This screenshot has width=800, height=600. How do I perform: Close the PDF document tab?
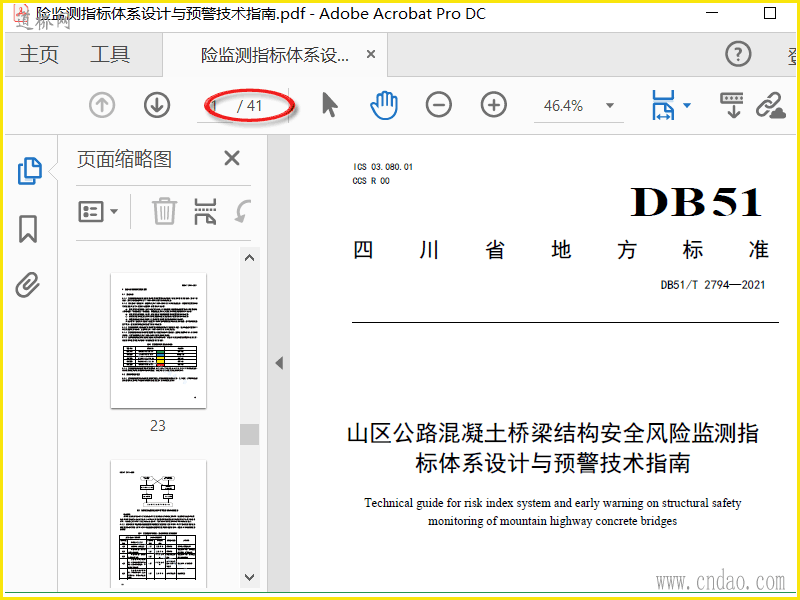click(x=371, y=54)
